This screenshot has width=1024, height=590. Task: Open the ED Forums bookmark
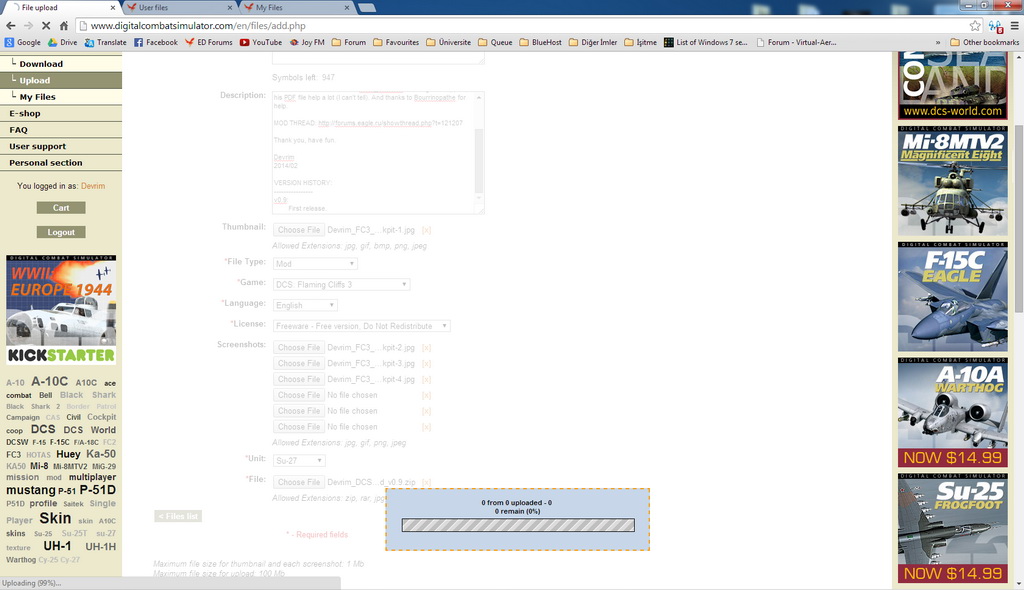point(208,42)
